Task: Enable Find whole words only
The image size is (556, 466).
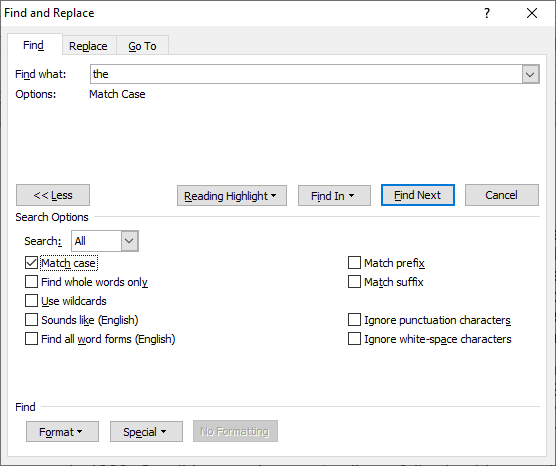Action: point(31,282)
